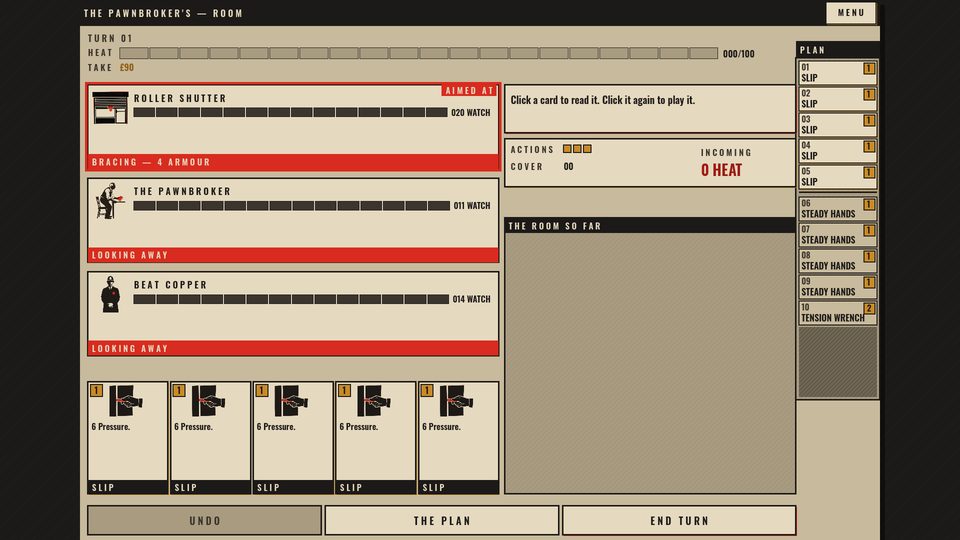
Task: Click cost badge 2 on Tension Wrench
Action: click(x=869, y=308)
